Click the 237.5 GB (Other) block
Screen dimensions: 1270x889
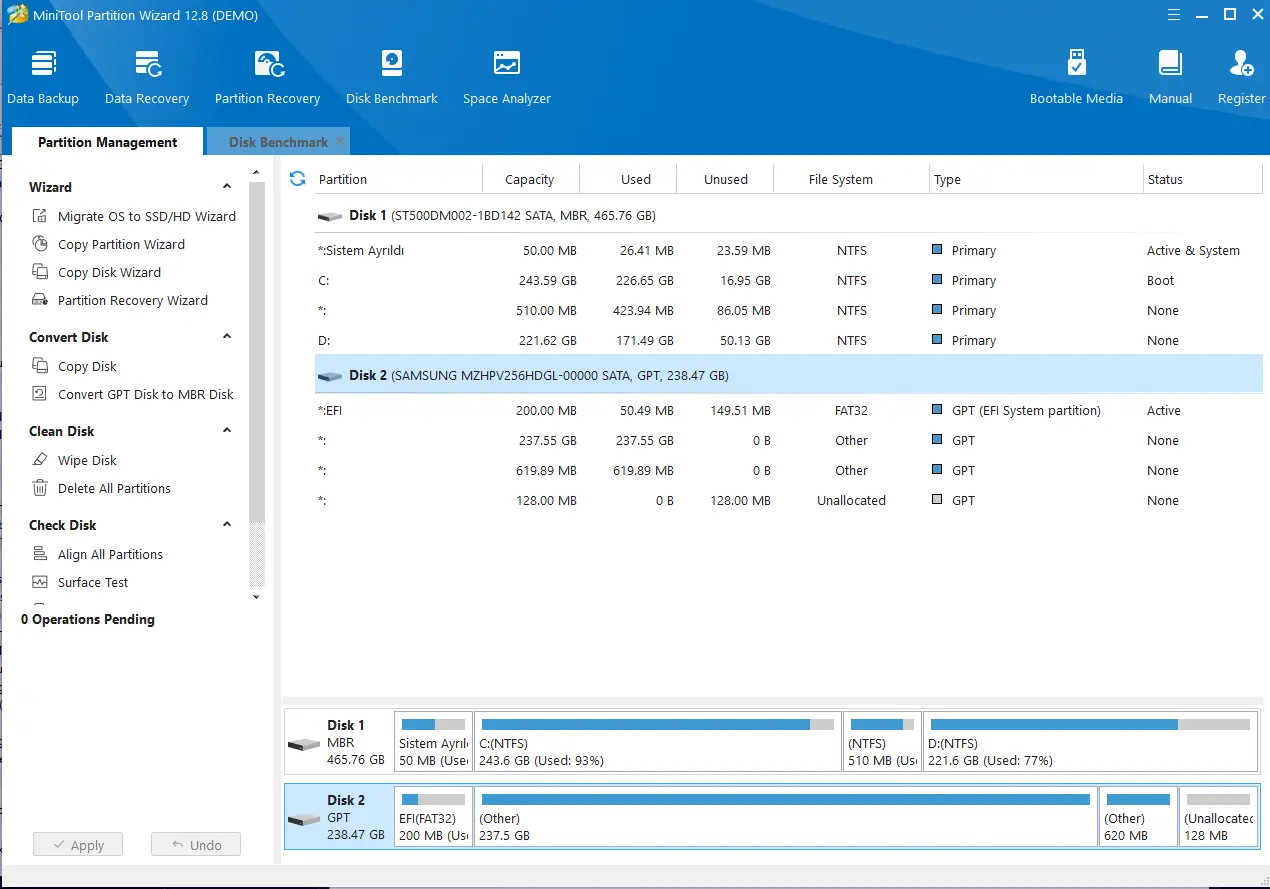click(x=786, y=816)
